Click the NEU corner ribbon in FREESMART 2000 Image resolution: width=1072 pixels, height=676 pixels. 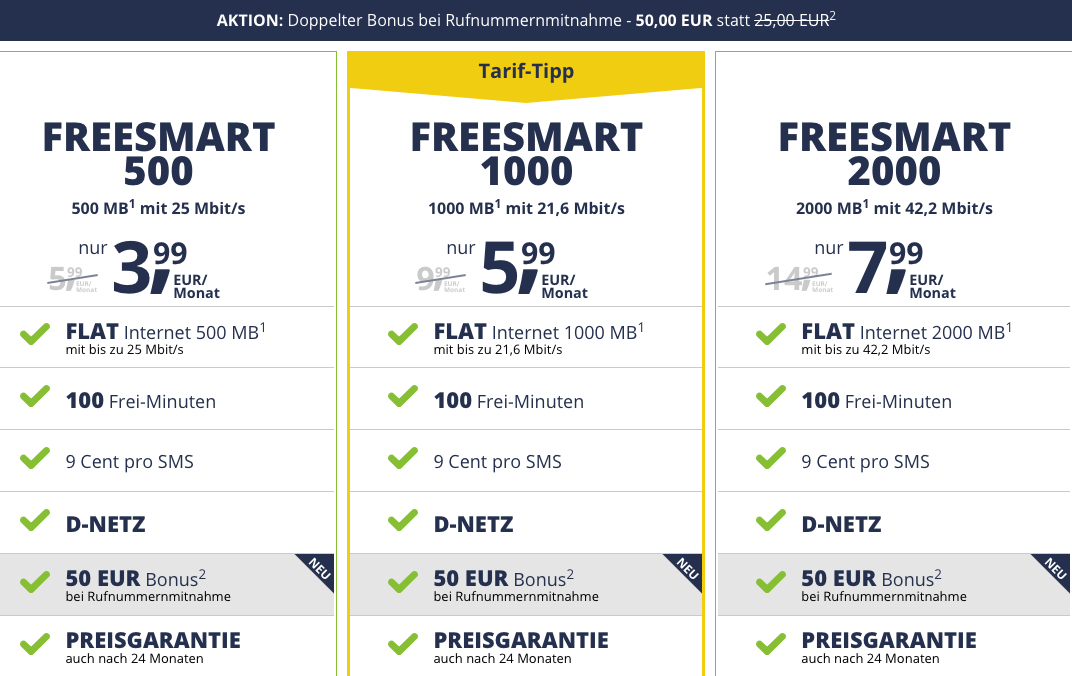pos(1054,569)
